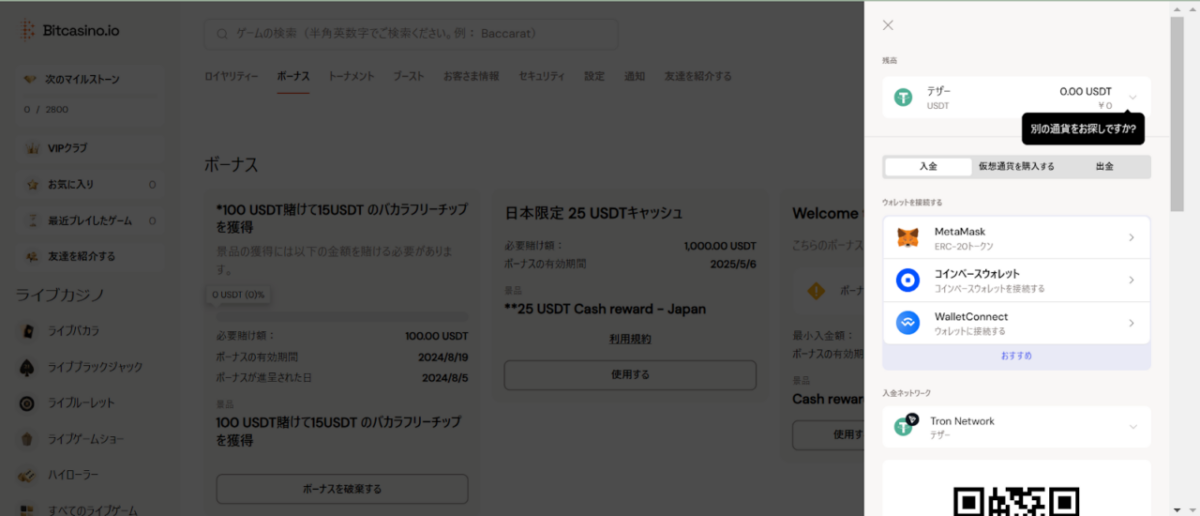Click the 最近プレイしたゲーム icon
The image size is (1200, 516).
tap(31, 220)
